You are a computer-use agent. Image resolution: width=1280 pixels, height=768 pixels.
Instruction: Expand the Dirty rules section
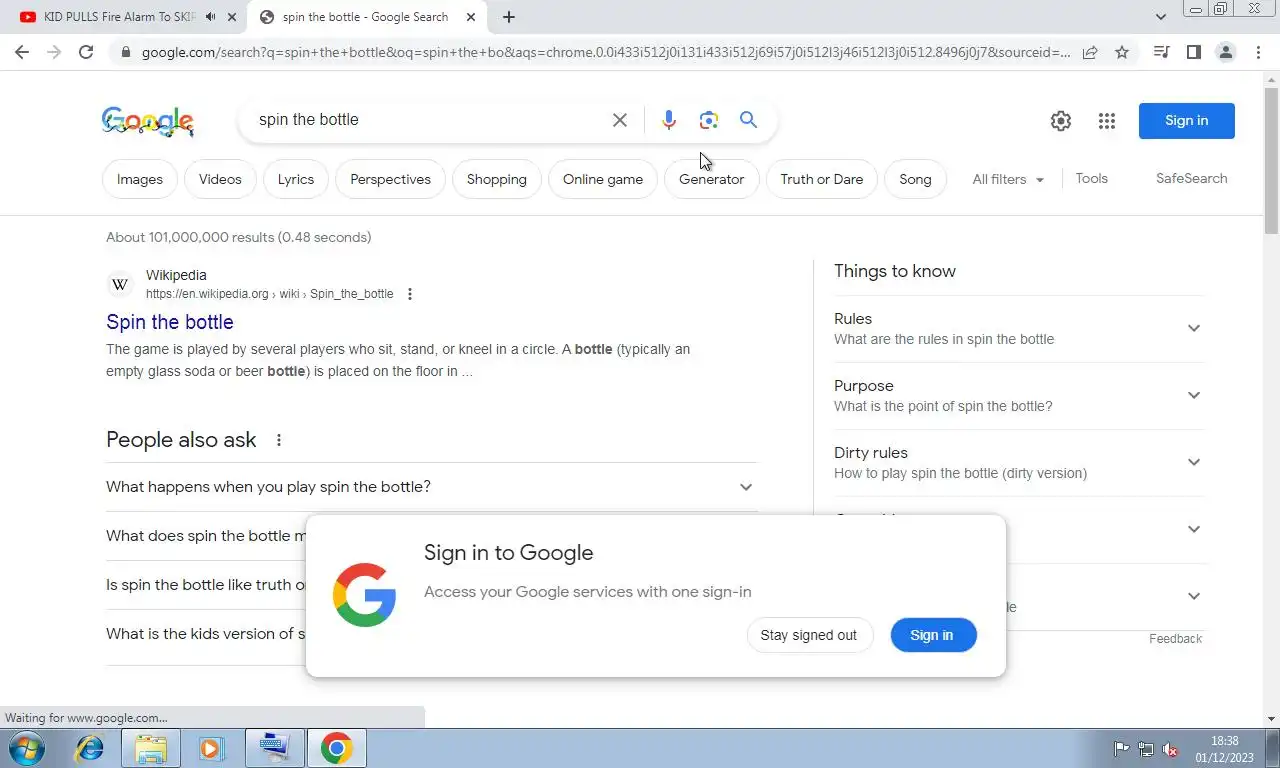coord(1018,462)
